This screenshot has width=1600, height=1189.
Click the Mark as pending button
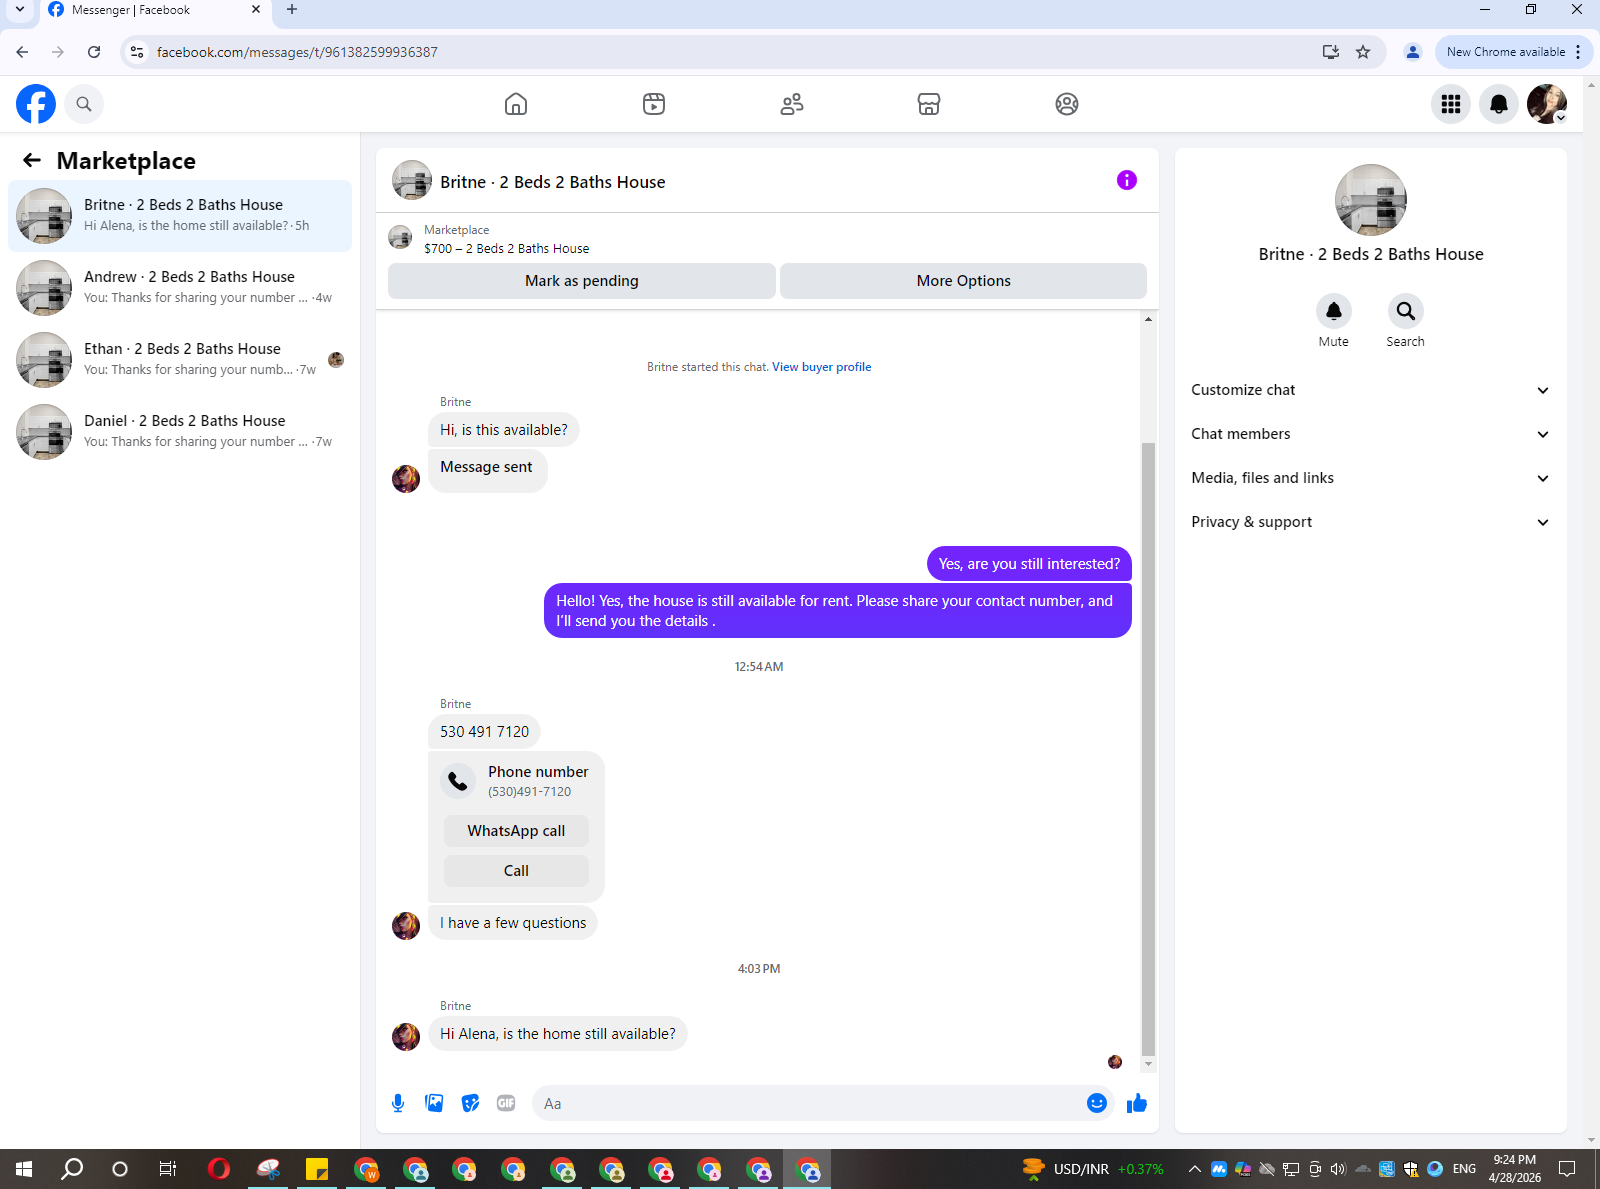point(582,281)
